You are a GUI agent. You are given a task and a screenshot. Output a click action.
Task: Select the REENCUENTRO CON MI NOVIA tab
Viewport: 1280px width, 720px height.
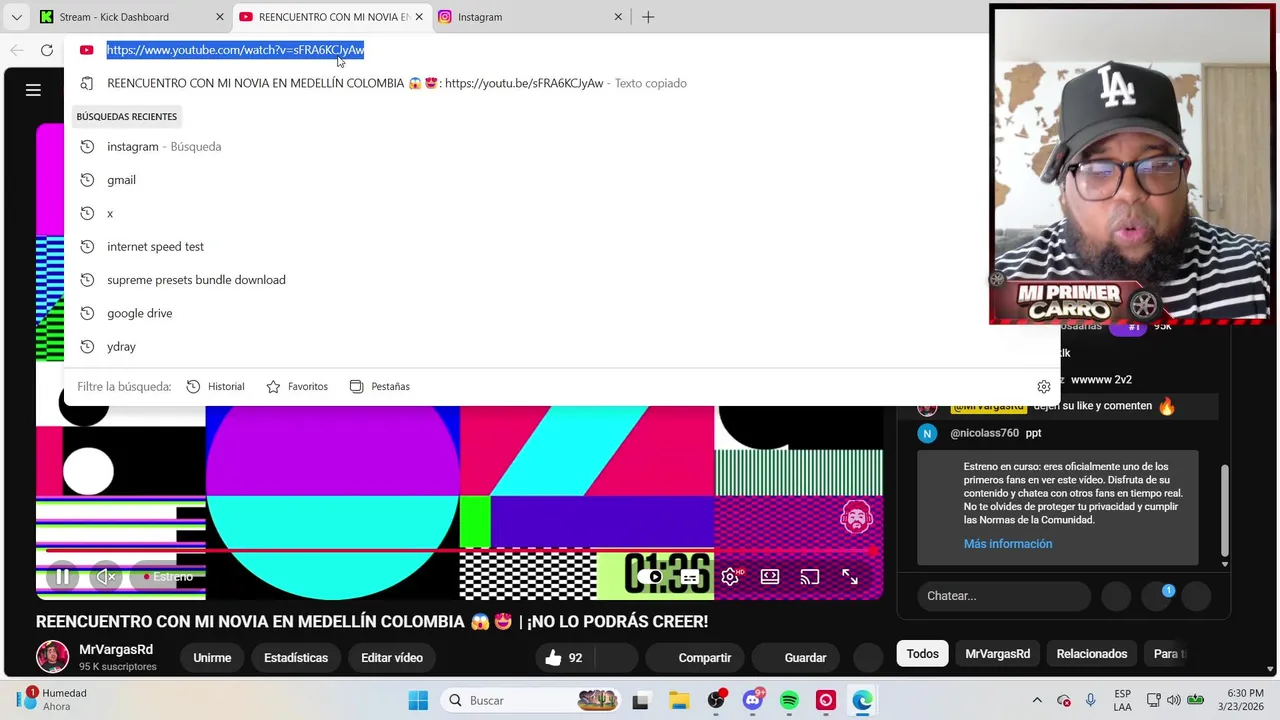tap(333, 17)
